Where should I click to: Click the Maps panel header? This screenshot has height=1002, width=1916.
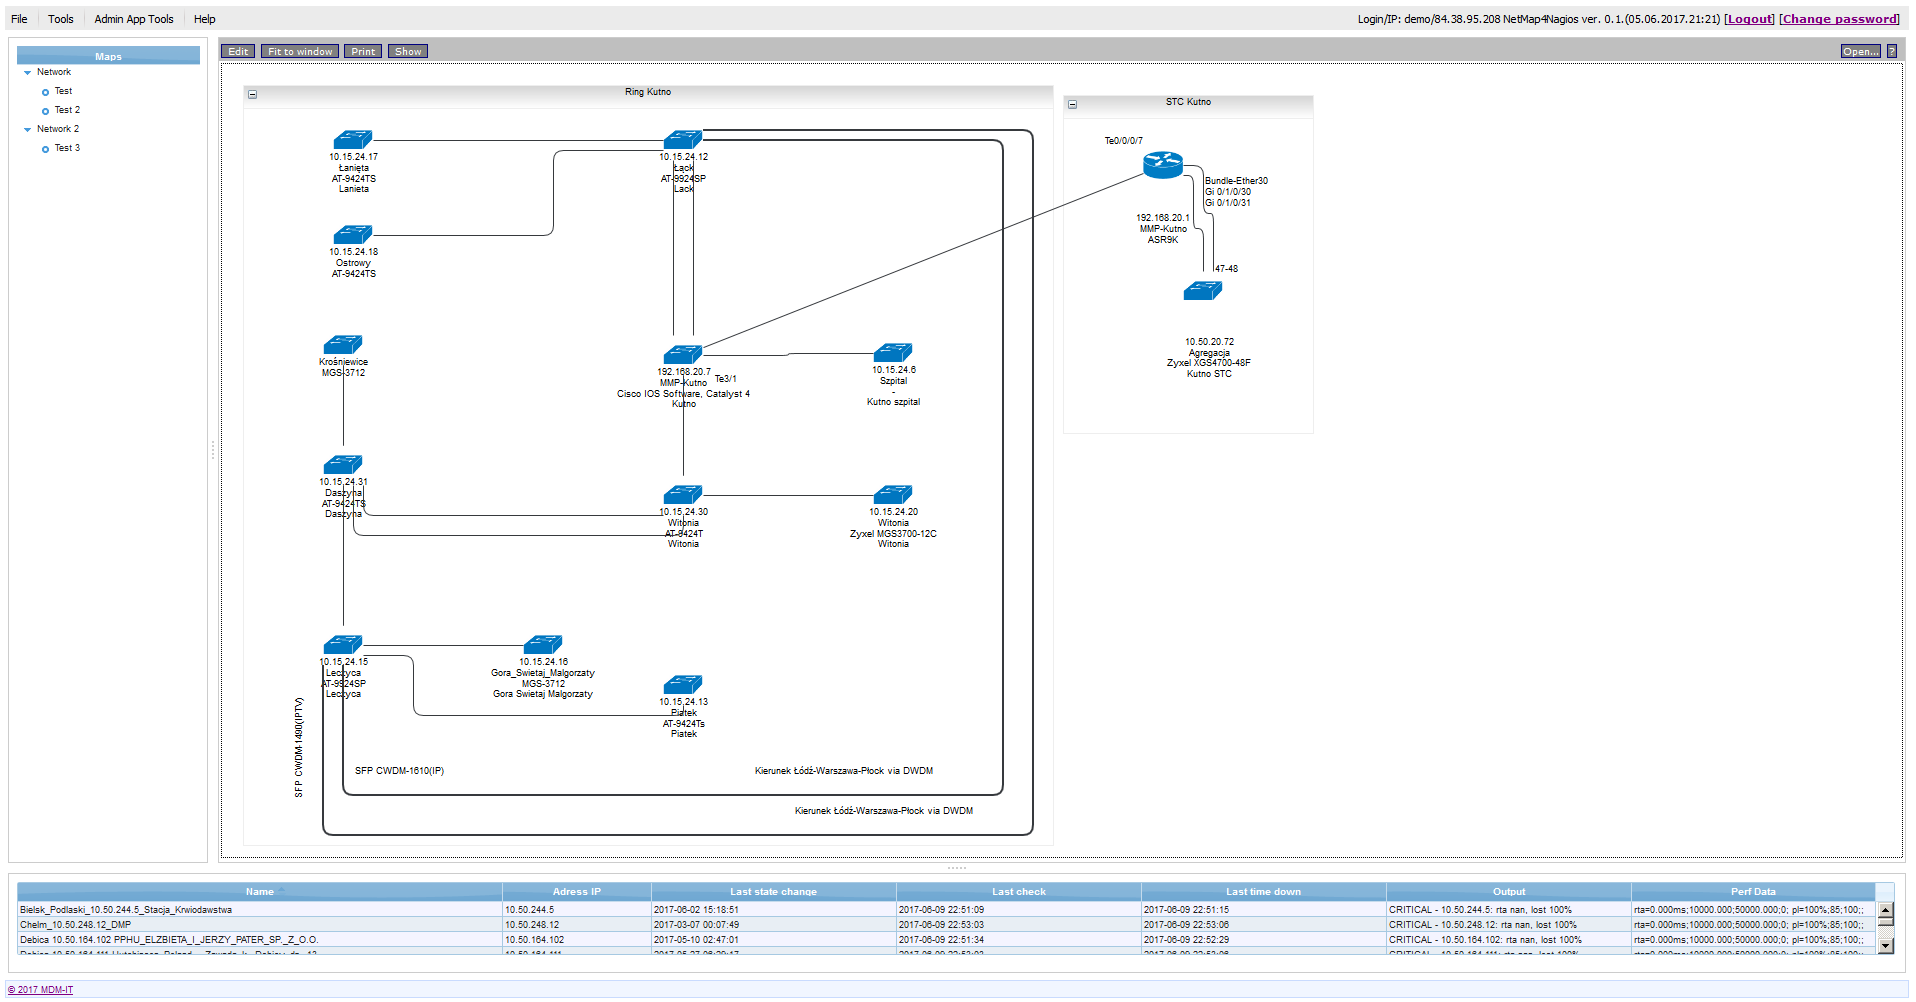pos(108,56)
